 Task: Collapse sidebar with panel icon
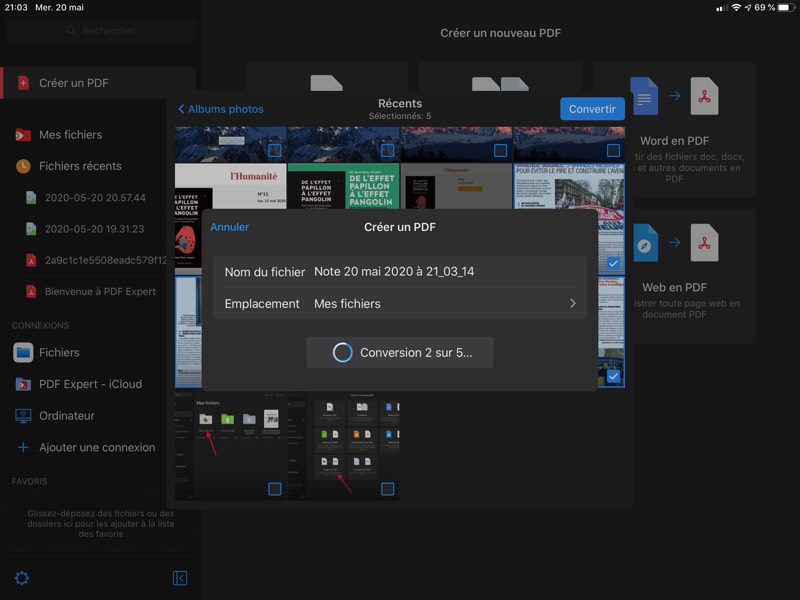tap(180, 578)
